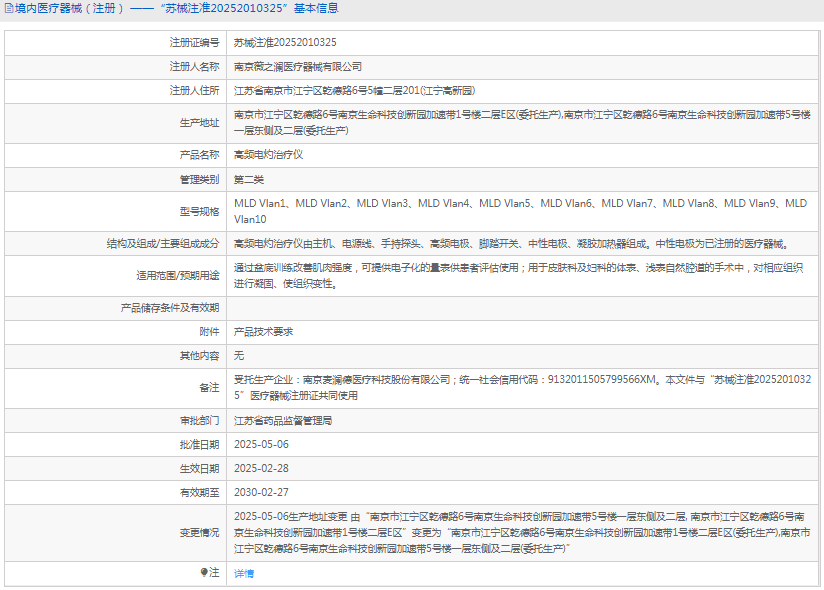824x590 pixels.
Task: Click the 生产地址 label
Action: pos(200,123)
